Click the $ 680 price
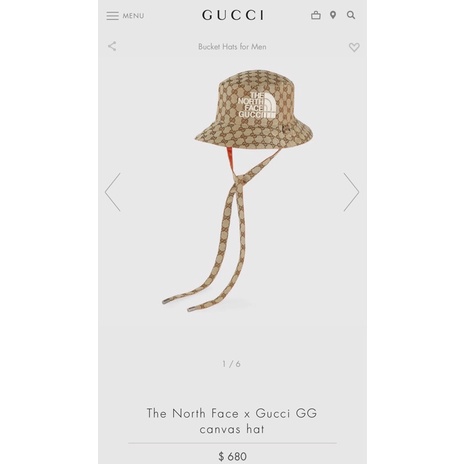This screenshot has width=464, height=464. [x=232, y=456]
